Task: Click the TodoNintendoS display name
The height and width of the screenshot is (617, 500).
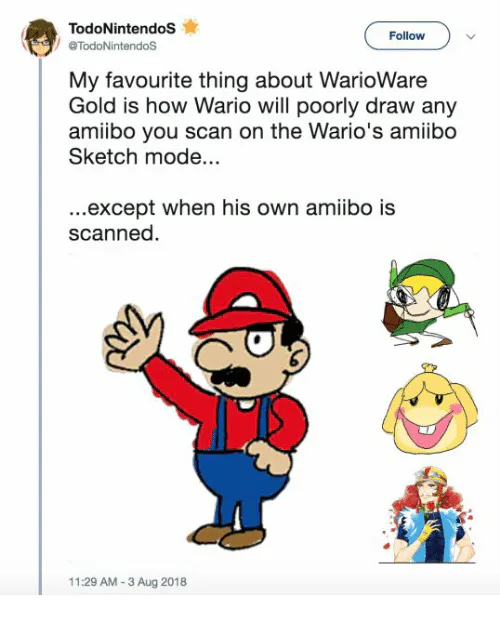Action: tap(122, 28)
